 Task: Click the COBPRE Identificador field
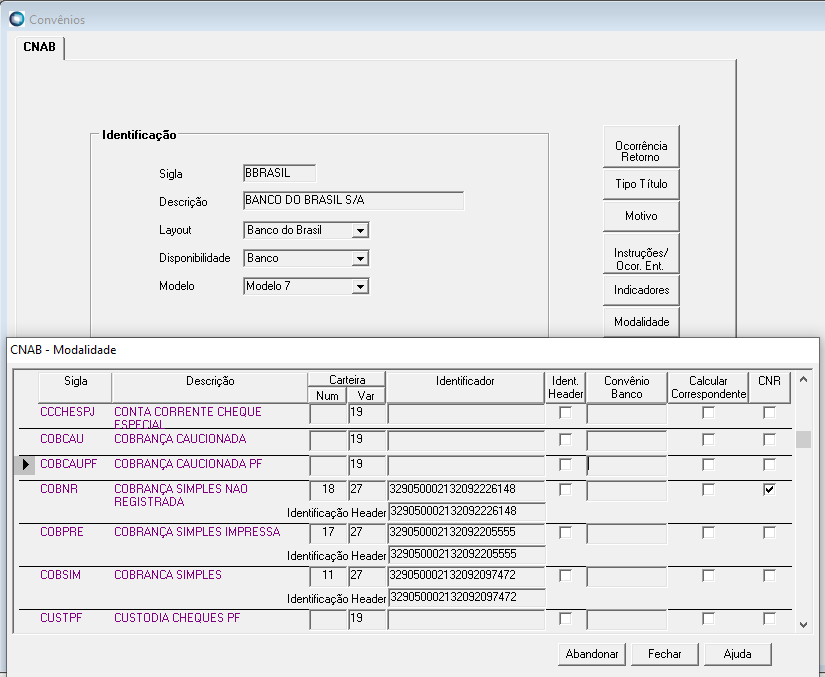(466, 533)
